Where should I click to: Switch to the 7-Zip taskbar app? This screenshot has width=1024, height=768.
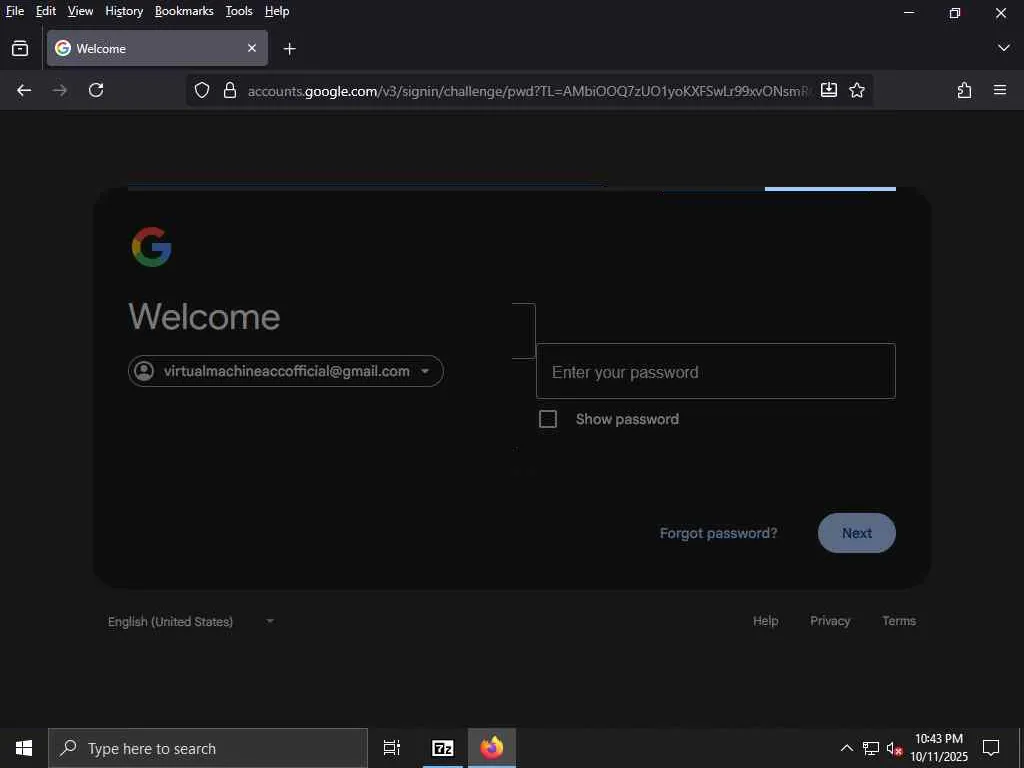pyautogui.click(x=443, y=748)
